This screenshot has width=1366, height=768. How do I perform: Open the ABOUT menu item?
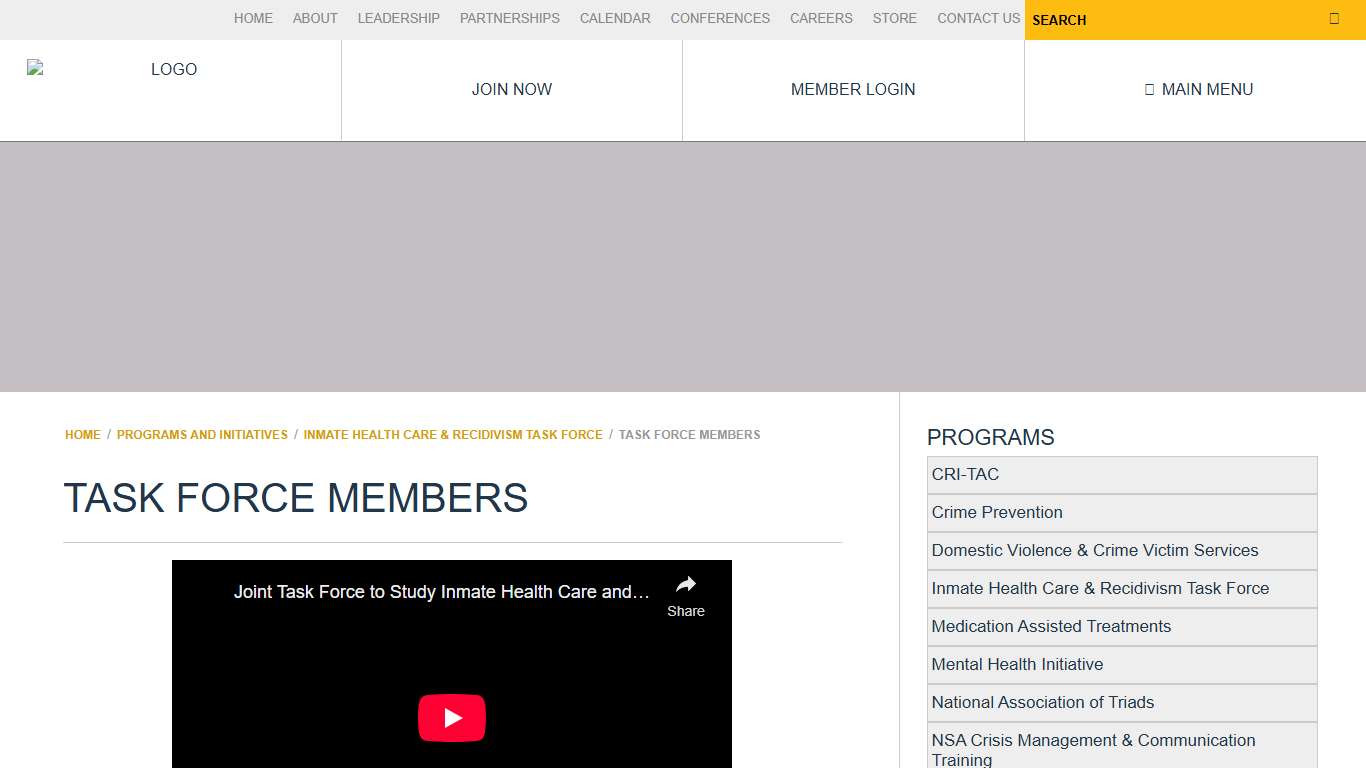pos(315,18)
